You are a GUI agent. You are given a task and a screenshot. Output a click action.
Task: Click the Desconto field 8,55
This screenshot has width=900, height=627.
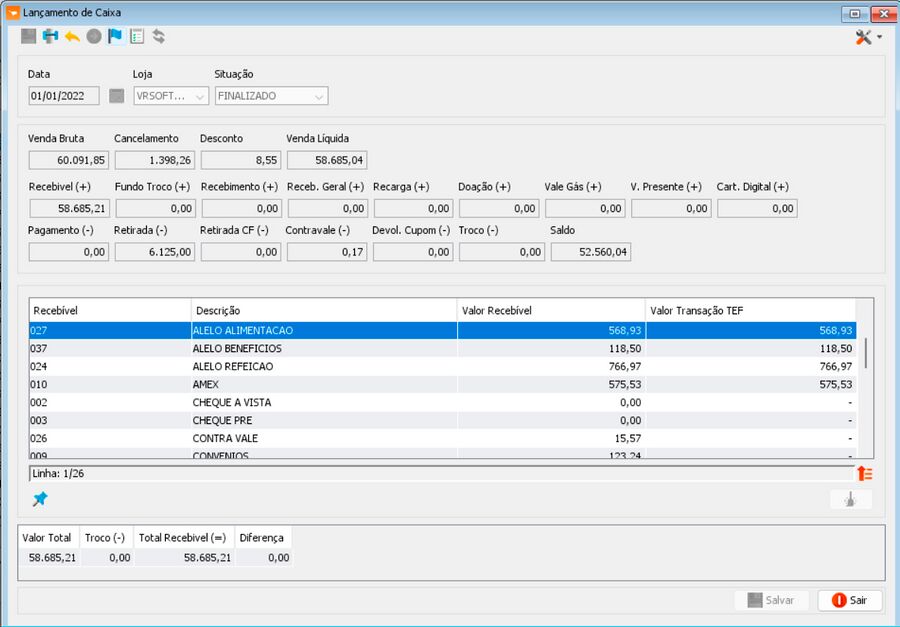[x=240, y=160]
